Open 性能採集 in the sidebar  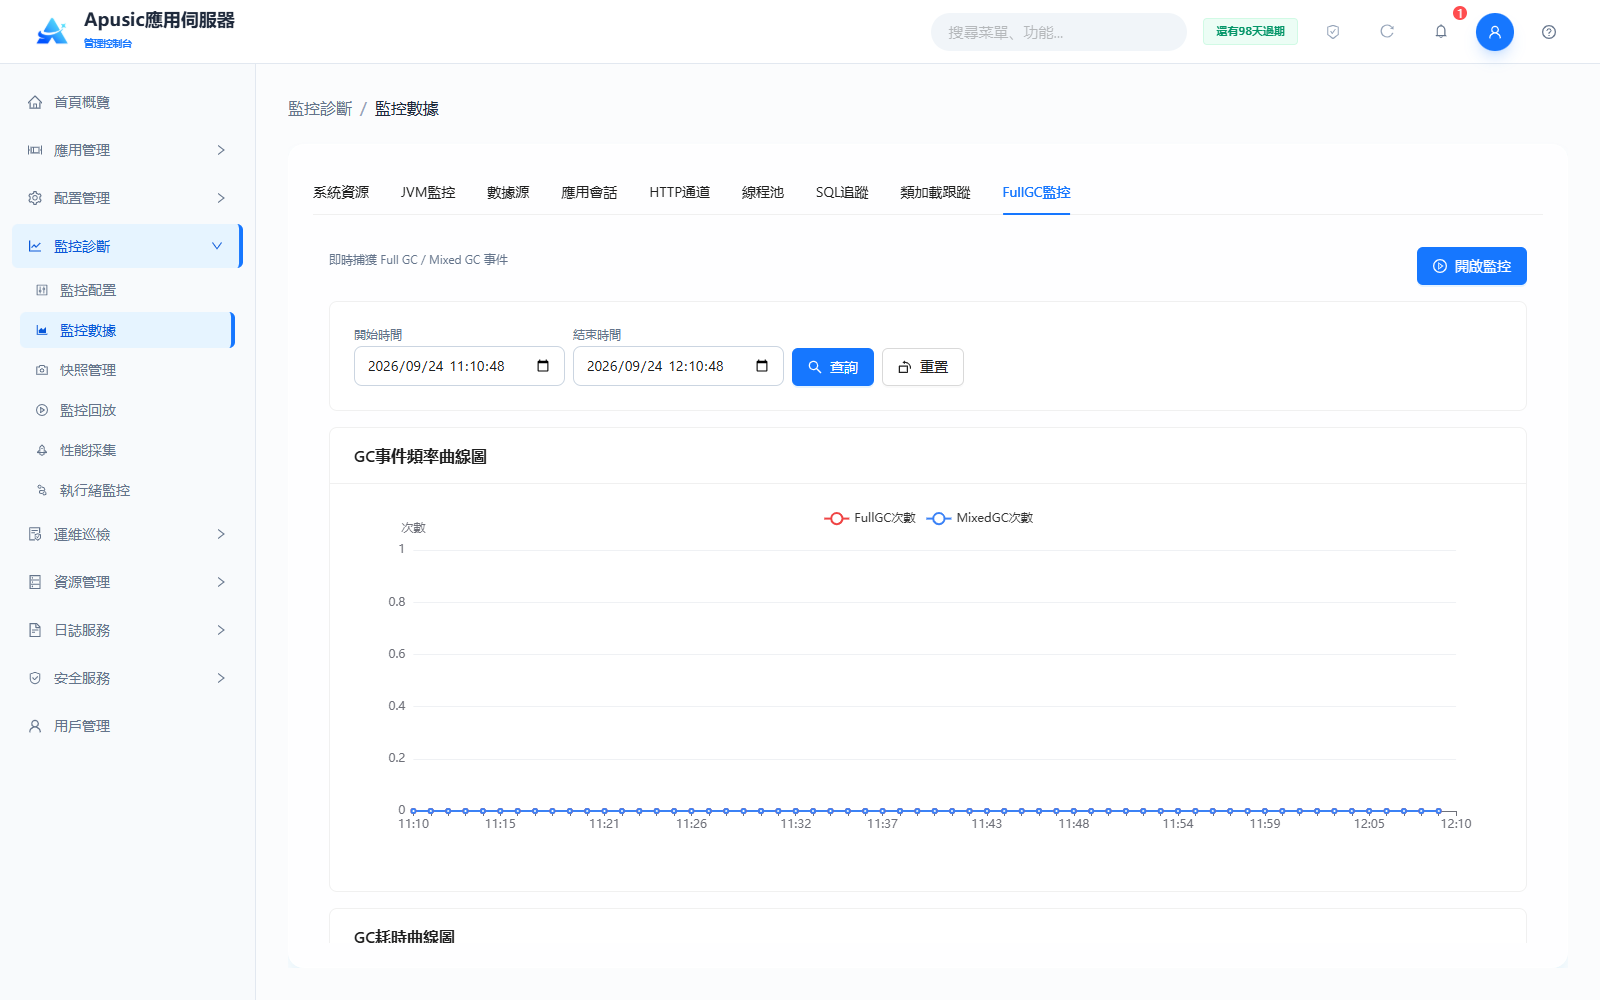[128, 450]
